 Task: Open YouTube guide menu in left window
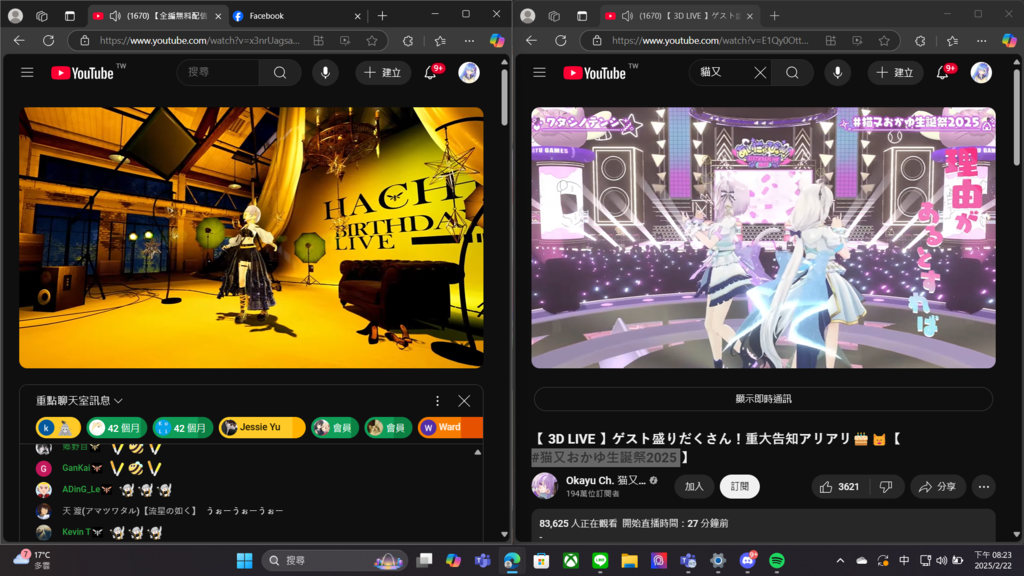(x=27, y=72)
